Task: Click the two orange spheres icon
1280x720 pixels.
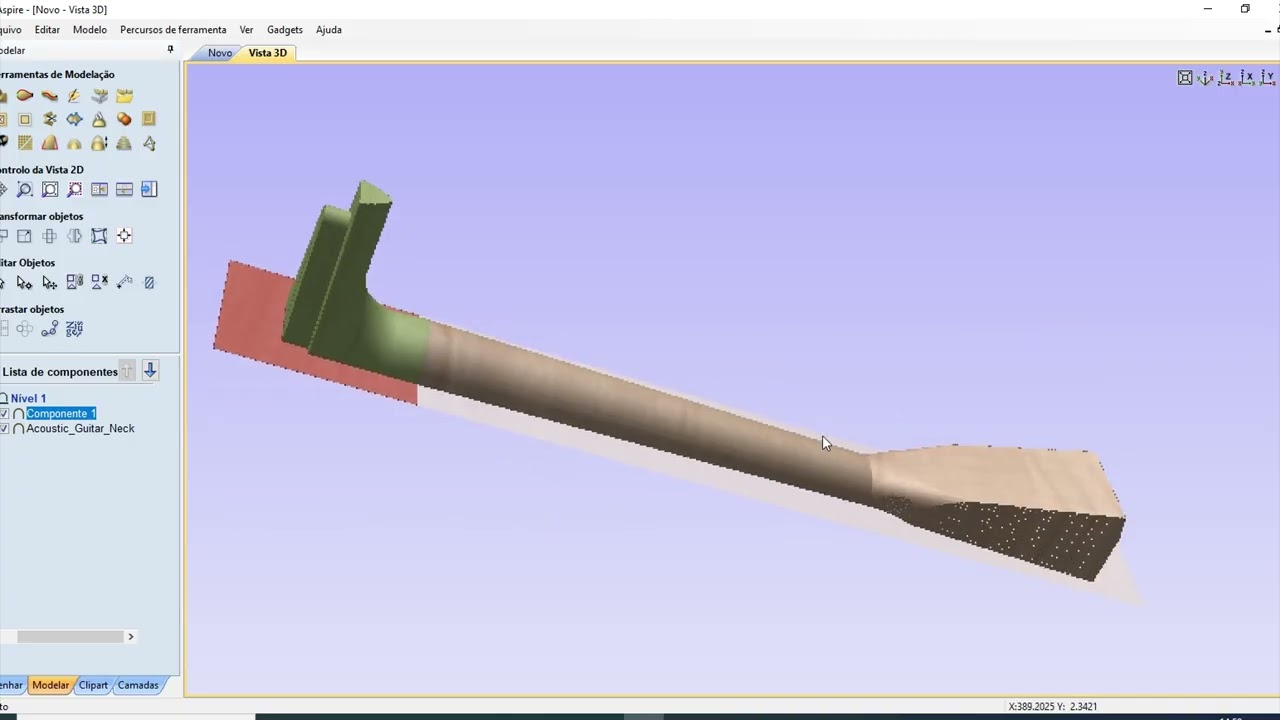Action: pyautogui.click(x=124, y=119)
